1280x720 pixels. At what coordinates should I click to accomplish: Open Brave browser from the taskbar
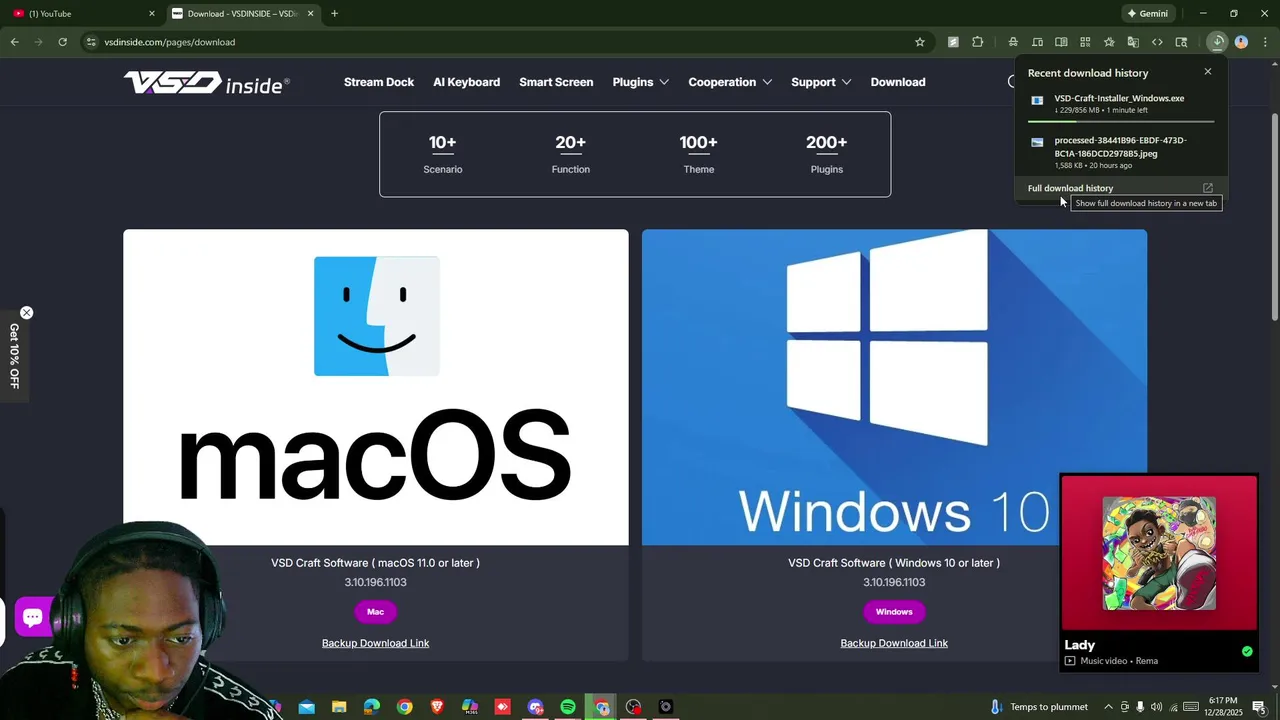click(x=437, y=707)
